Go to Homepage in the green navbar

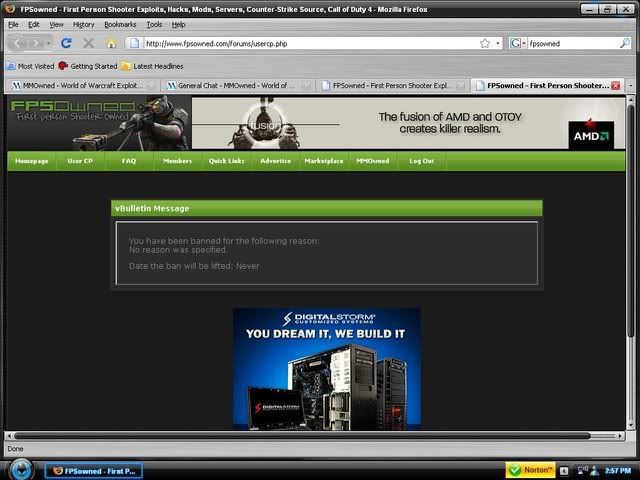[31, 161]
